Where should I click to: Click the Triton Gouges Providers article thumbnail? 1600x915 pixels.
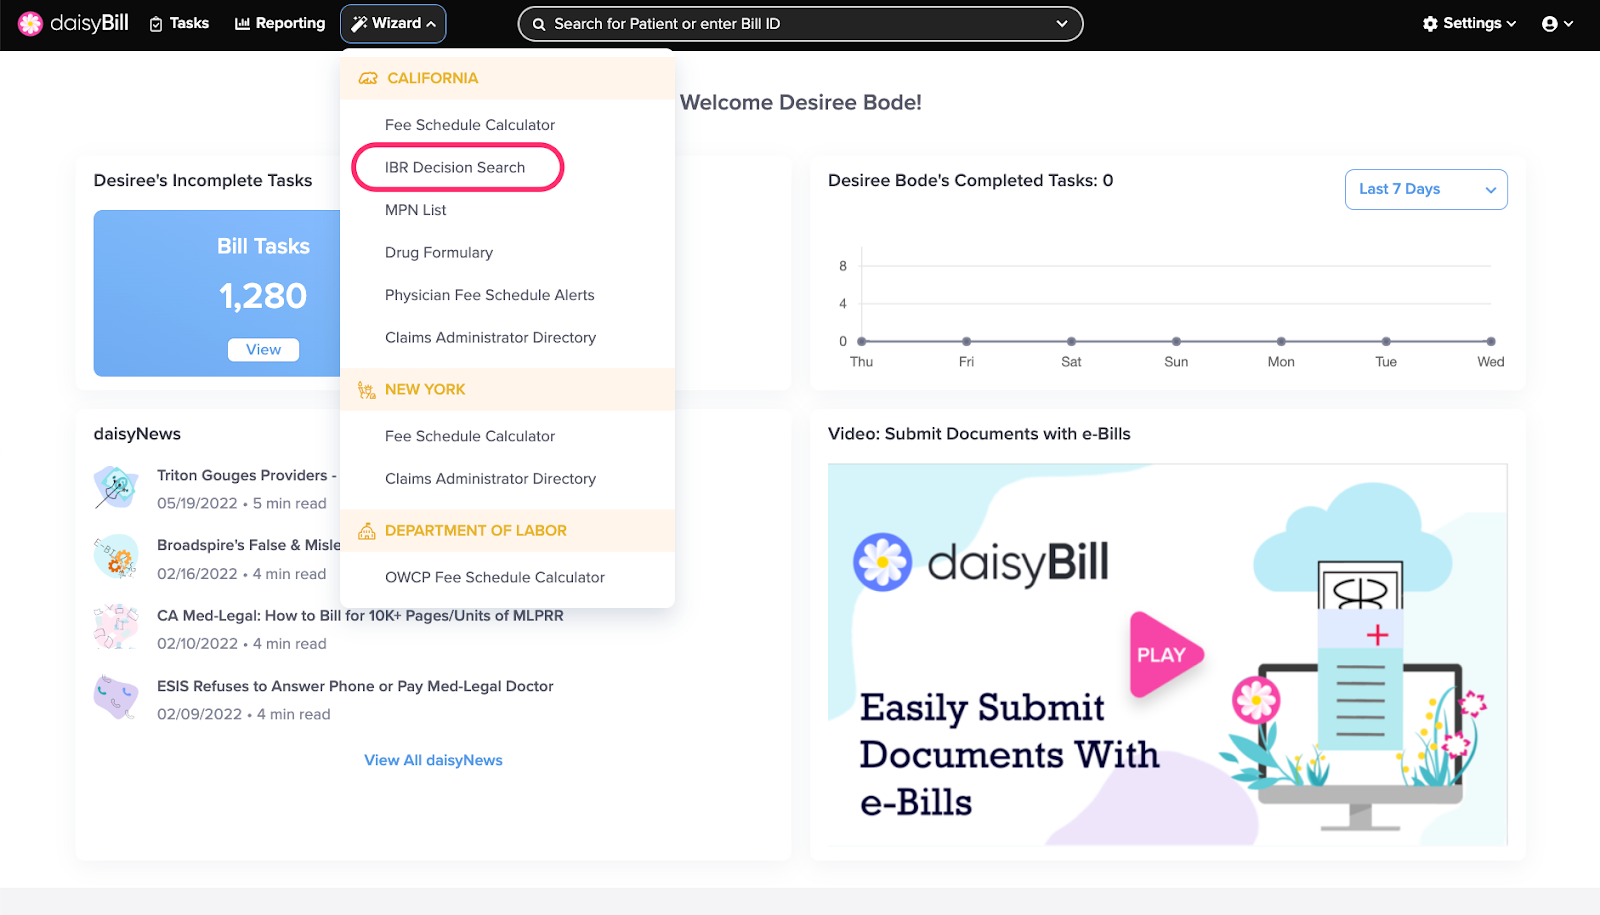pos(116,487)
